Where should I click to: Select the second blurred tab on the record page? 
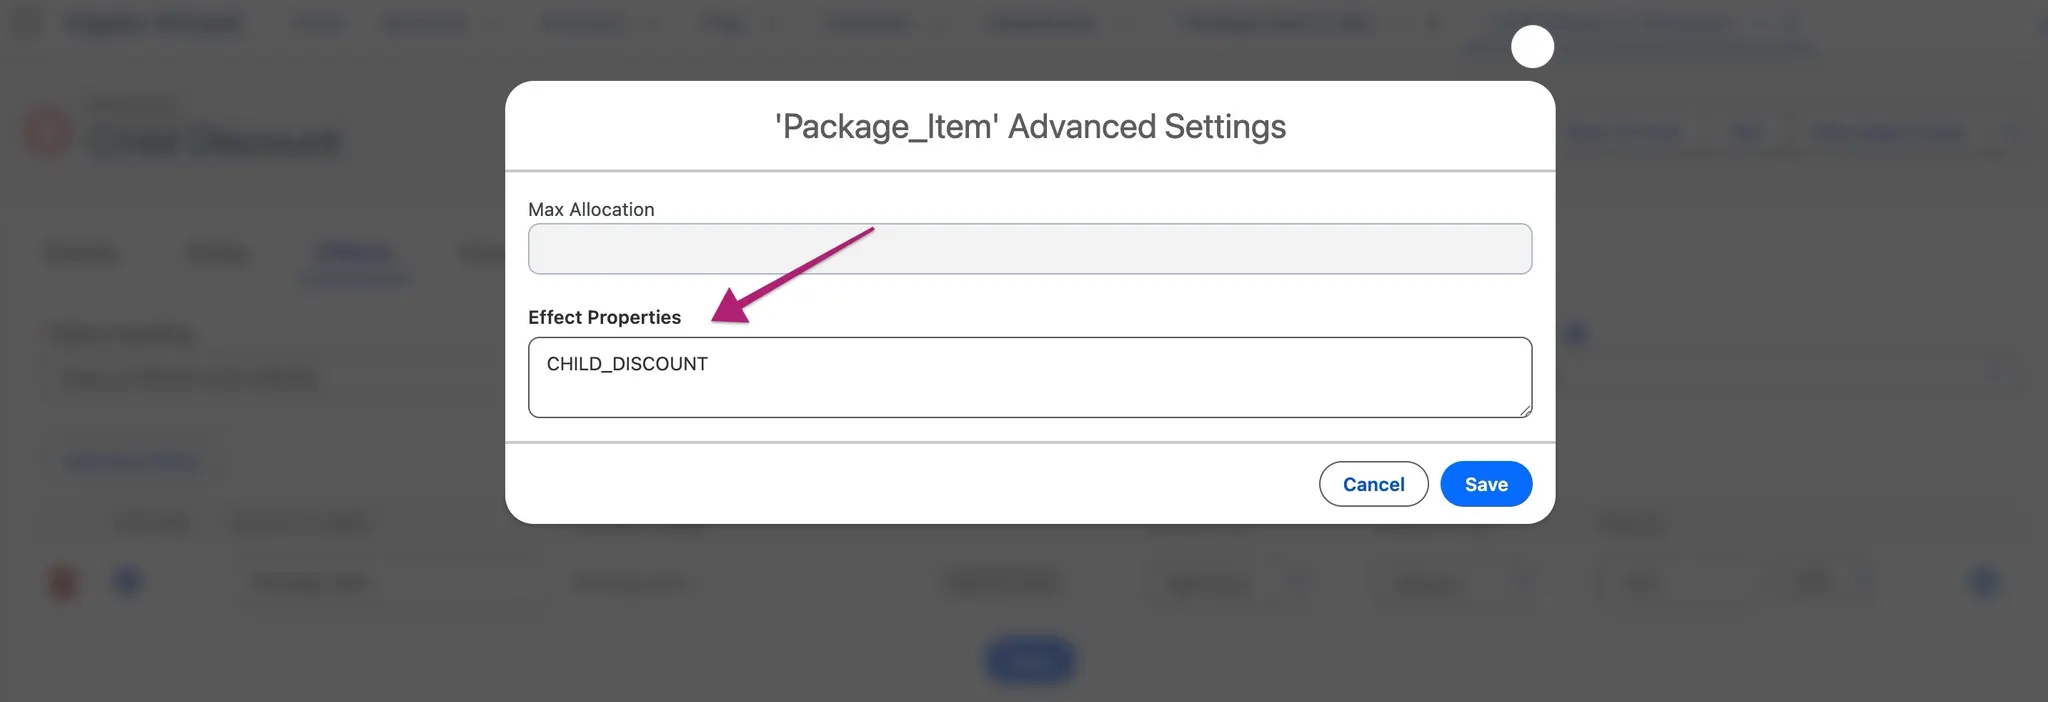218,253
